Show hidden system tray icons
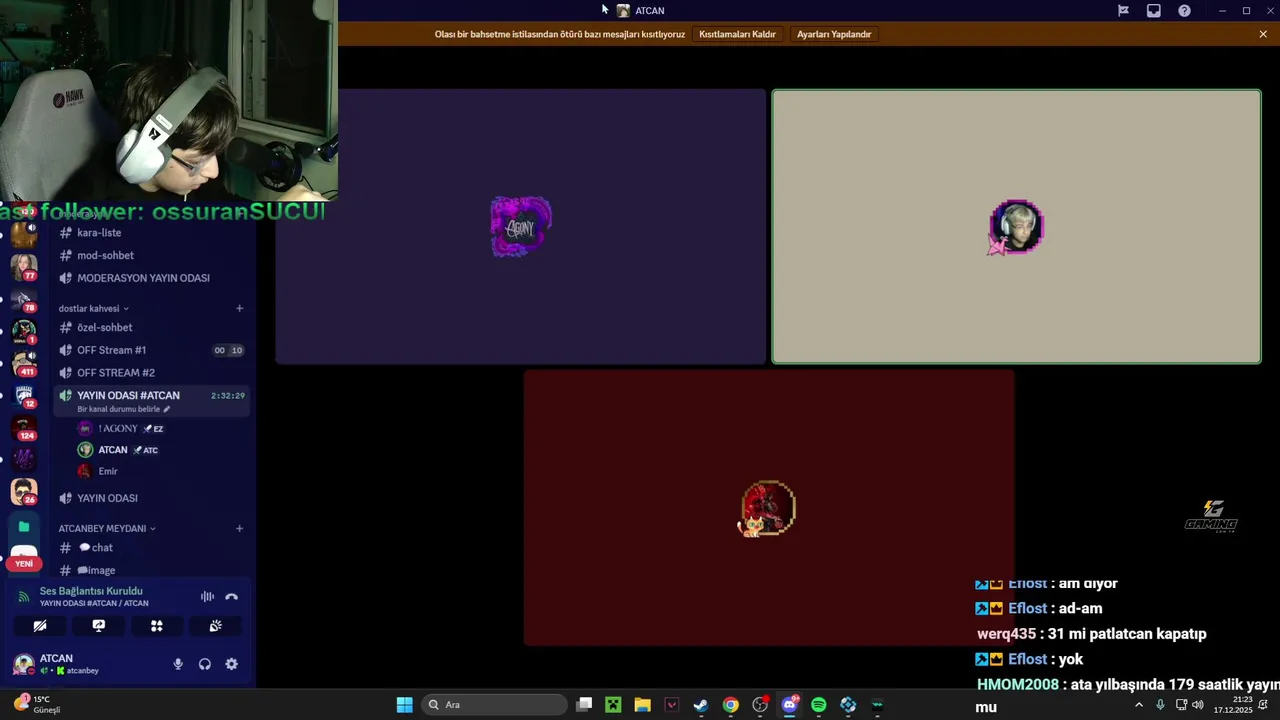 coord(1138,705)
